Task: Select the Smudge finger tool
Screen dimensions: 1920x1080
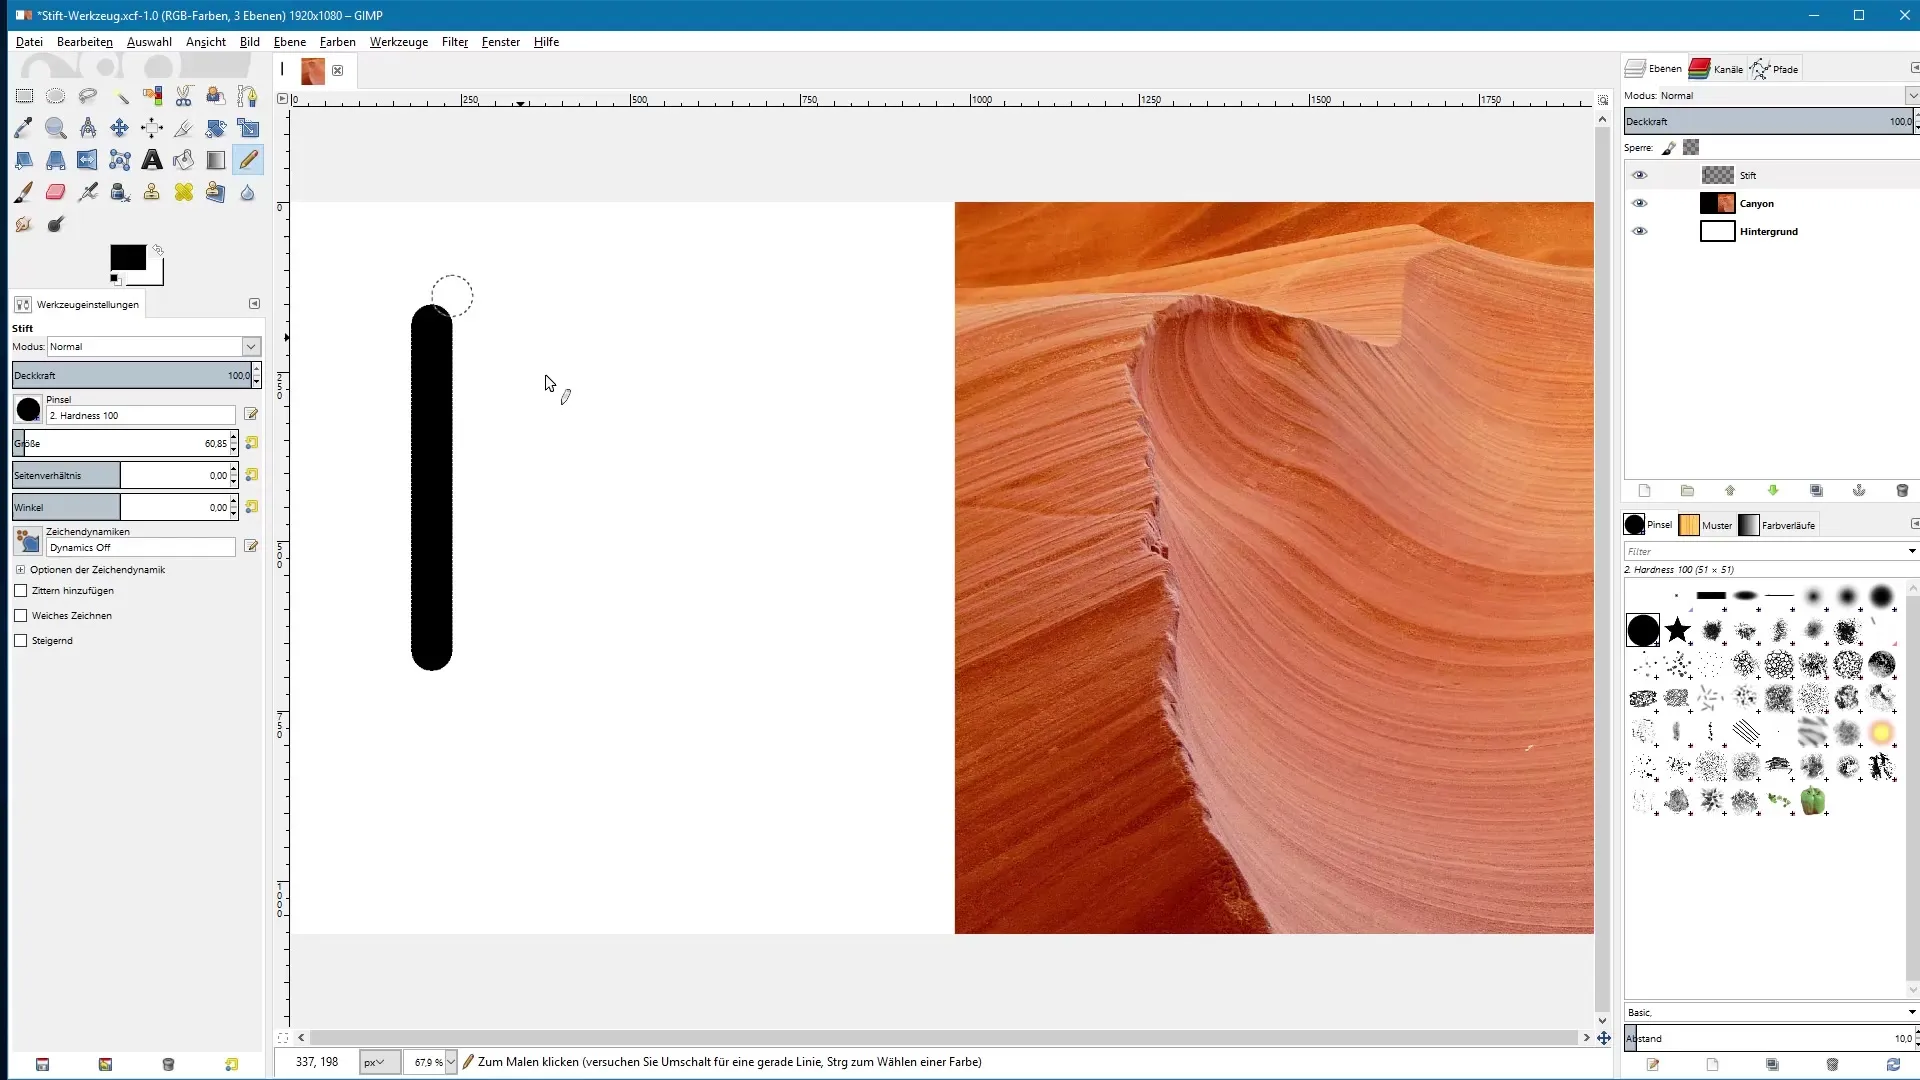Action: pyautogui.click(x=24, y=224)
